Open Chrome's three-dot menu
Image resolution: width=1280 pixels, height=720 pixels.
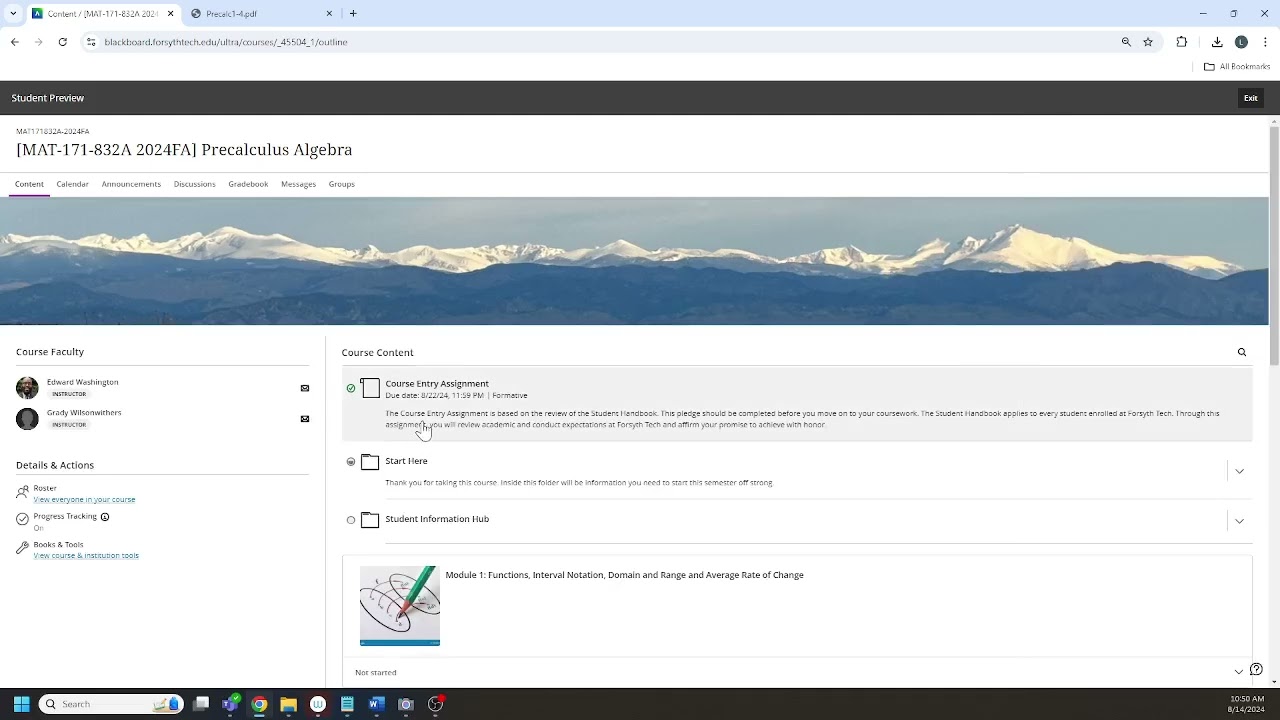(1265, 42)
